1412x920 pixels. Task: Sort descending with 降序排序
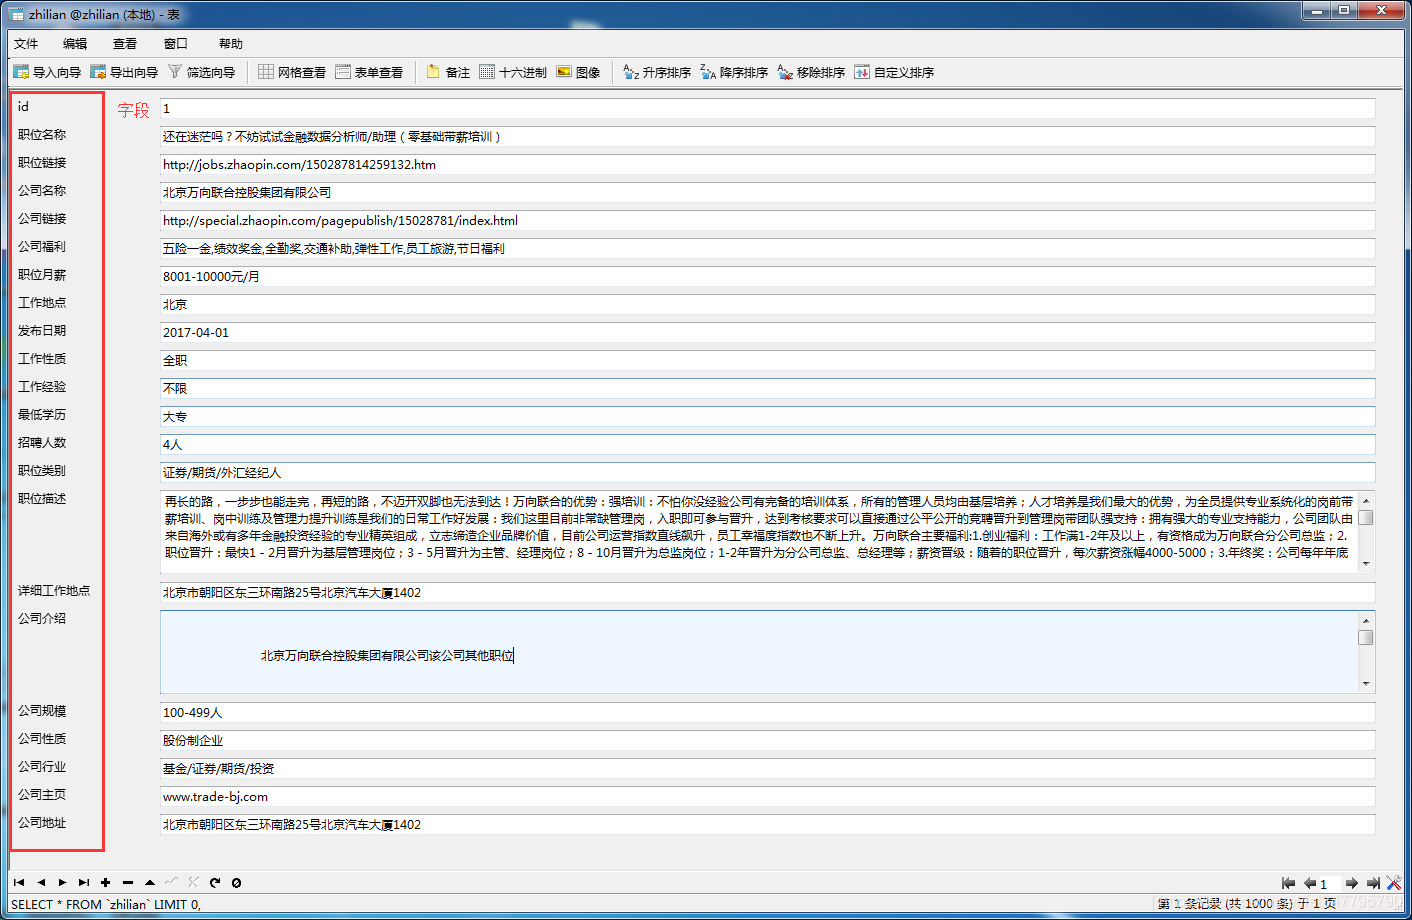click(734, 72)
